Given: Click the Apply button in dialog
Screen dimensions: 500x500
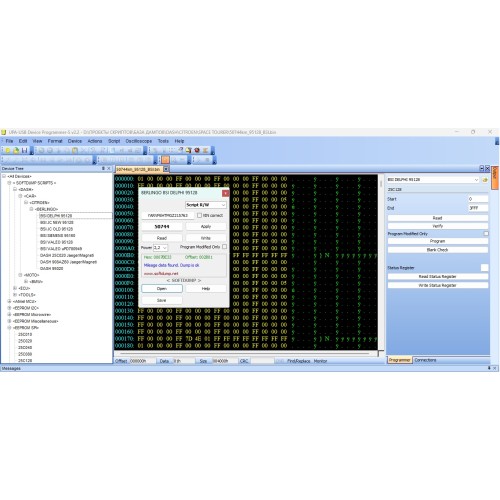Looking at the screenshot, I should [x=206, y=226].
